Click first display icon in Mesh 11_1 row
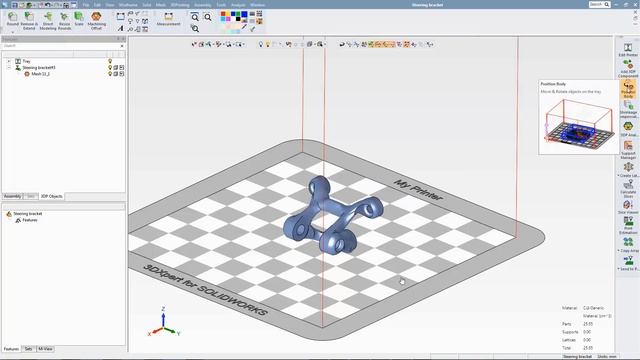This screenshot has height=360, width=640. (x=116, y=74)
